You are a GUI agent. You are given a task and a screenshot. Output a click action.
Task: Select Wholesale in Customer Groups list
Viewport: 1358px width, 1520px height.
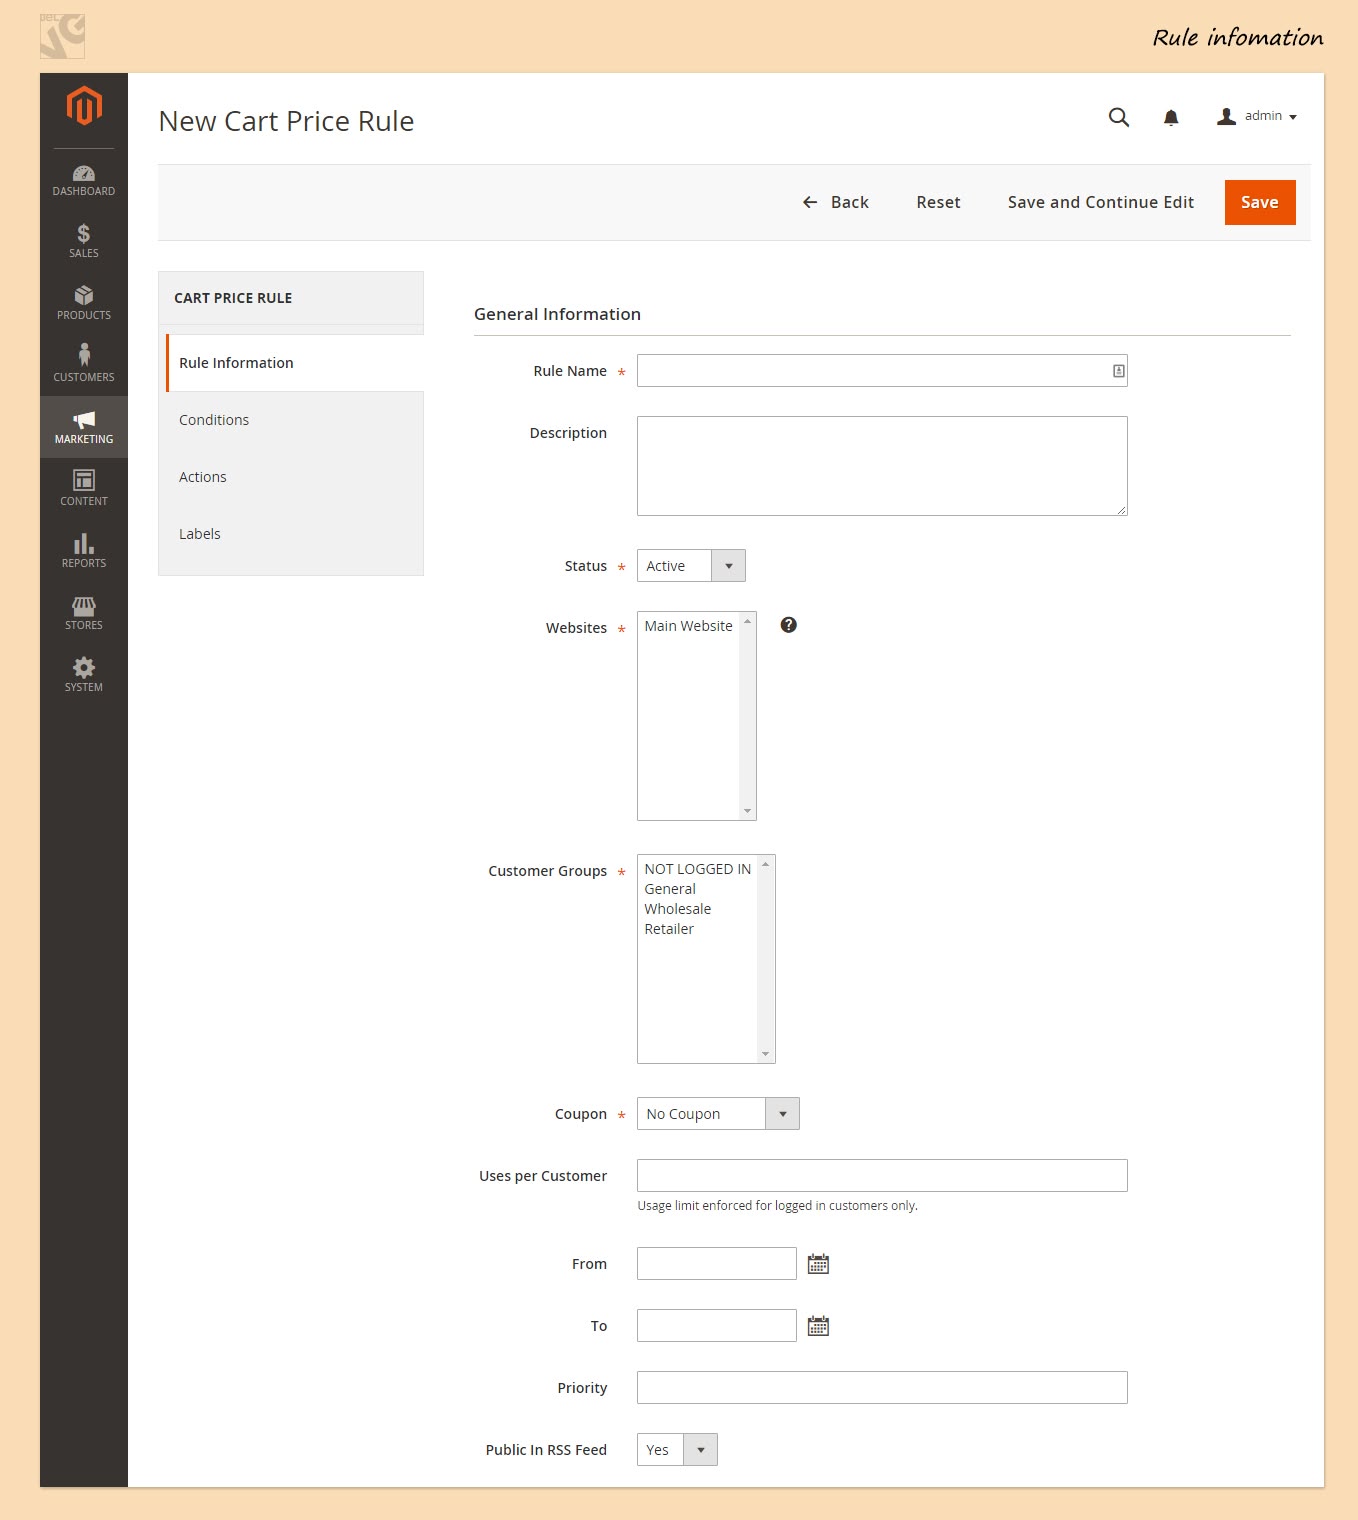click(x=678, y=909)
